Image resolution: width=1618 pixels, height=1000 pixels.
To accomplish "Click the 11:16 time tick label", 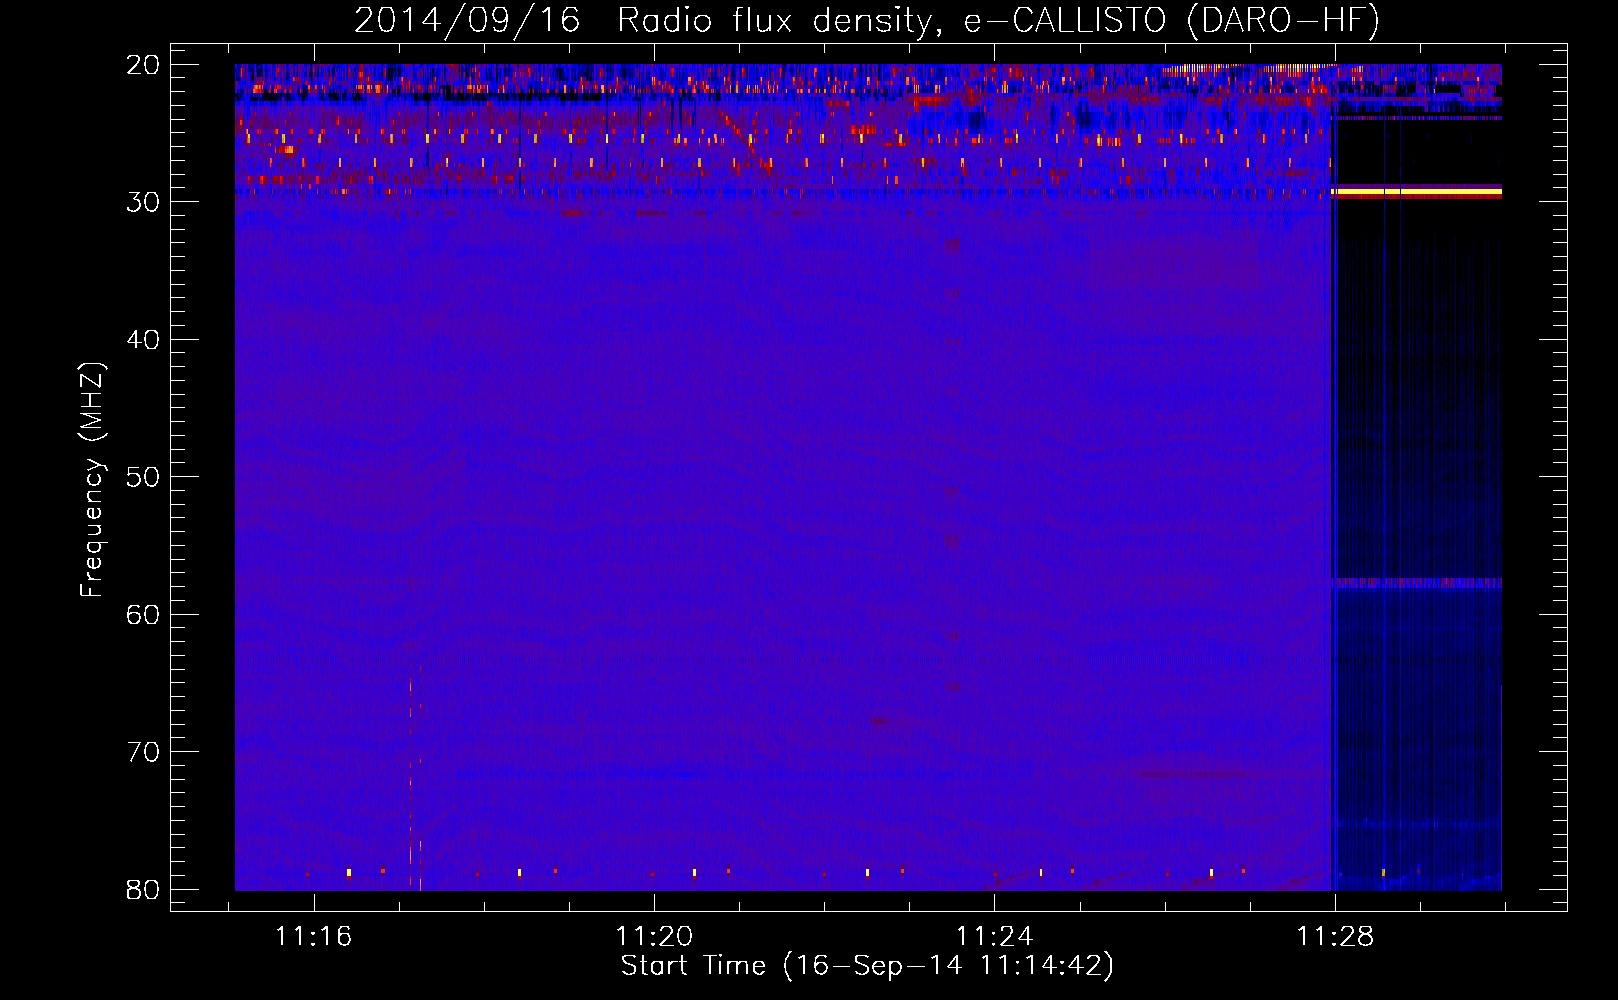I will point(314,937).
